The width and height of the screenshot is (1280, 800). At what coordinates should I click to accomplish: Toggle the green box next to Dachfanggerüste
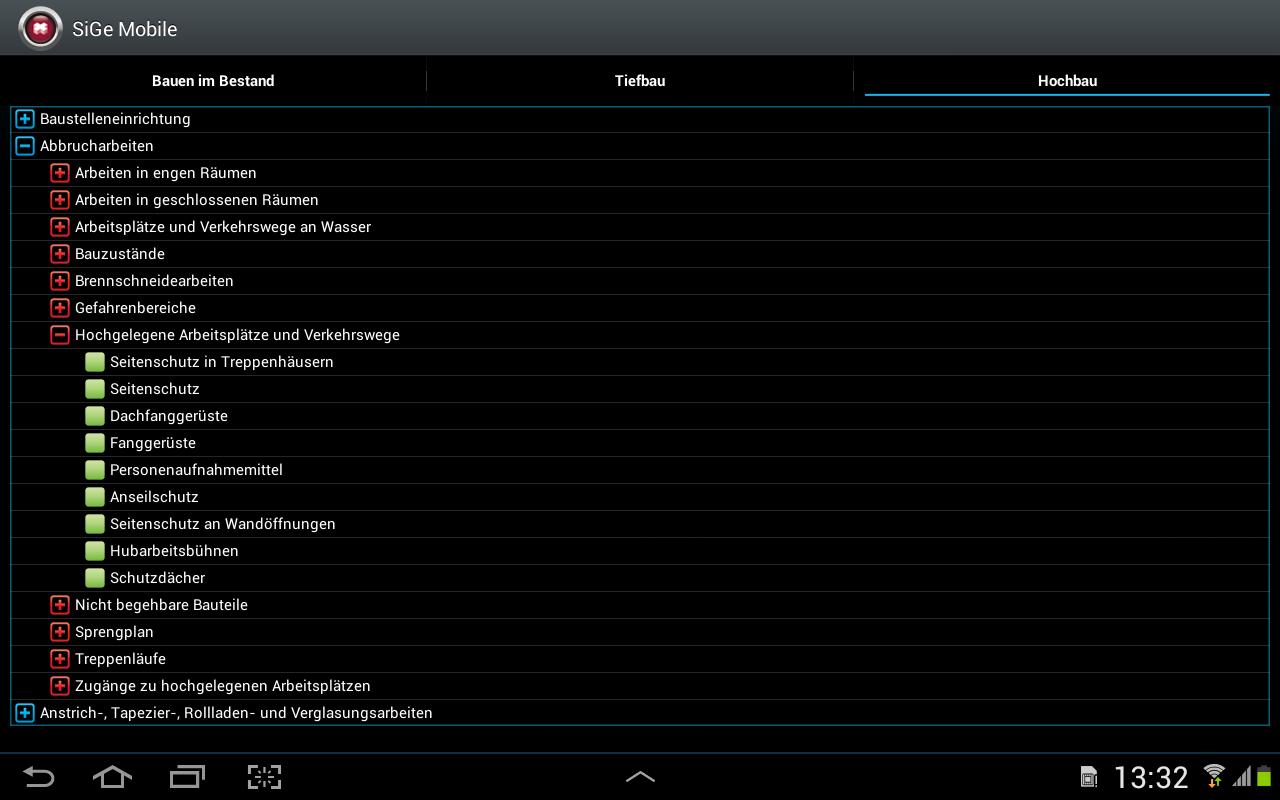(x=95, y=416)
